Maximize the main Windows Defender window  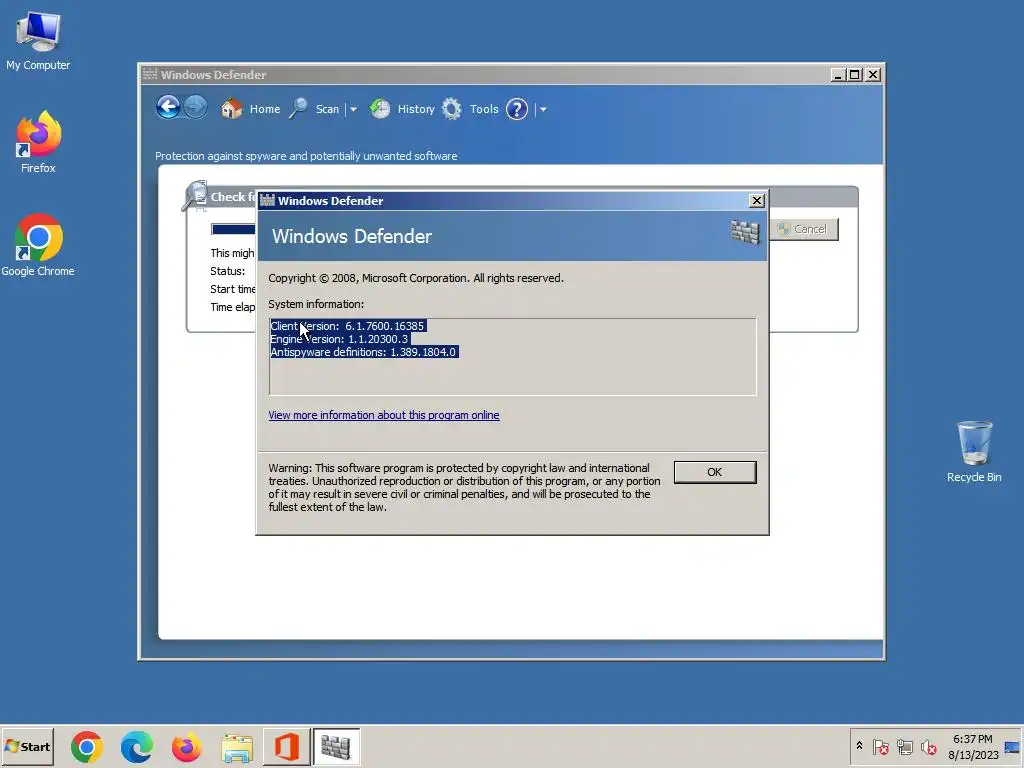(x=854, y=75)
